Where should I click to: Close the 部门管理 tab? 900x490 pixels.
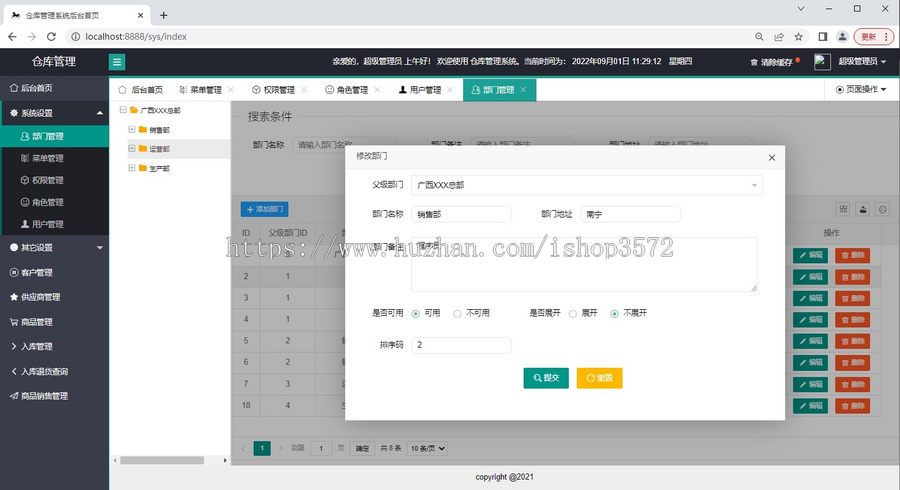(523, 90)
